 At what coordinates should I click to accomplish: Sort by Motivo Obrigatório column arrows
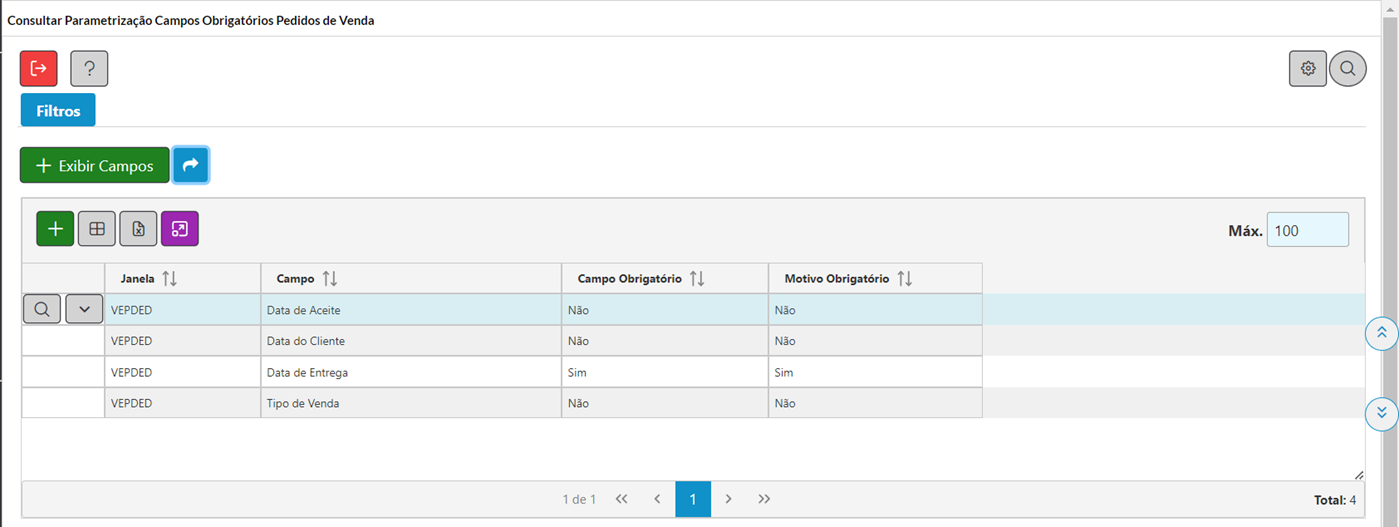[x=905, y=279]
